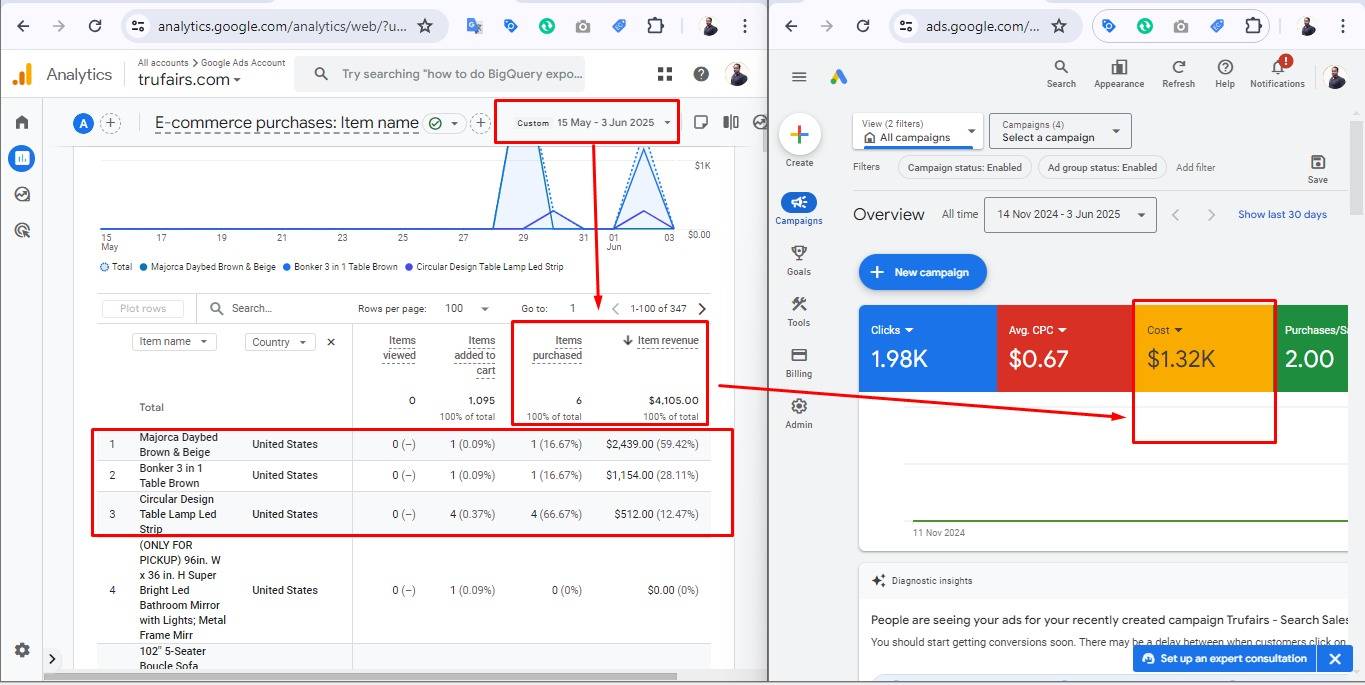Expand trufairs.com account selector
Screen dimensions: 1365x685
click(189, 80)
